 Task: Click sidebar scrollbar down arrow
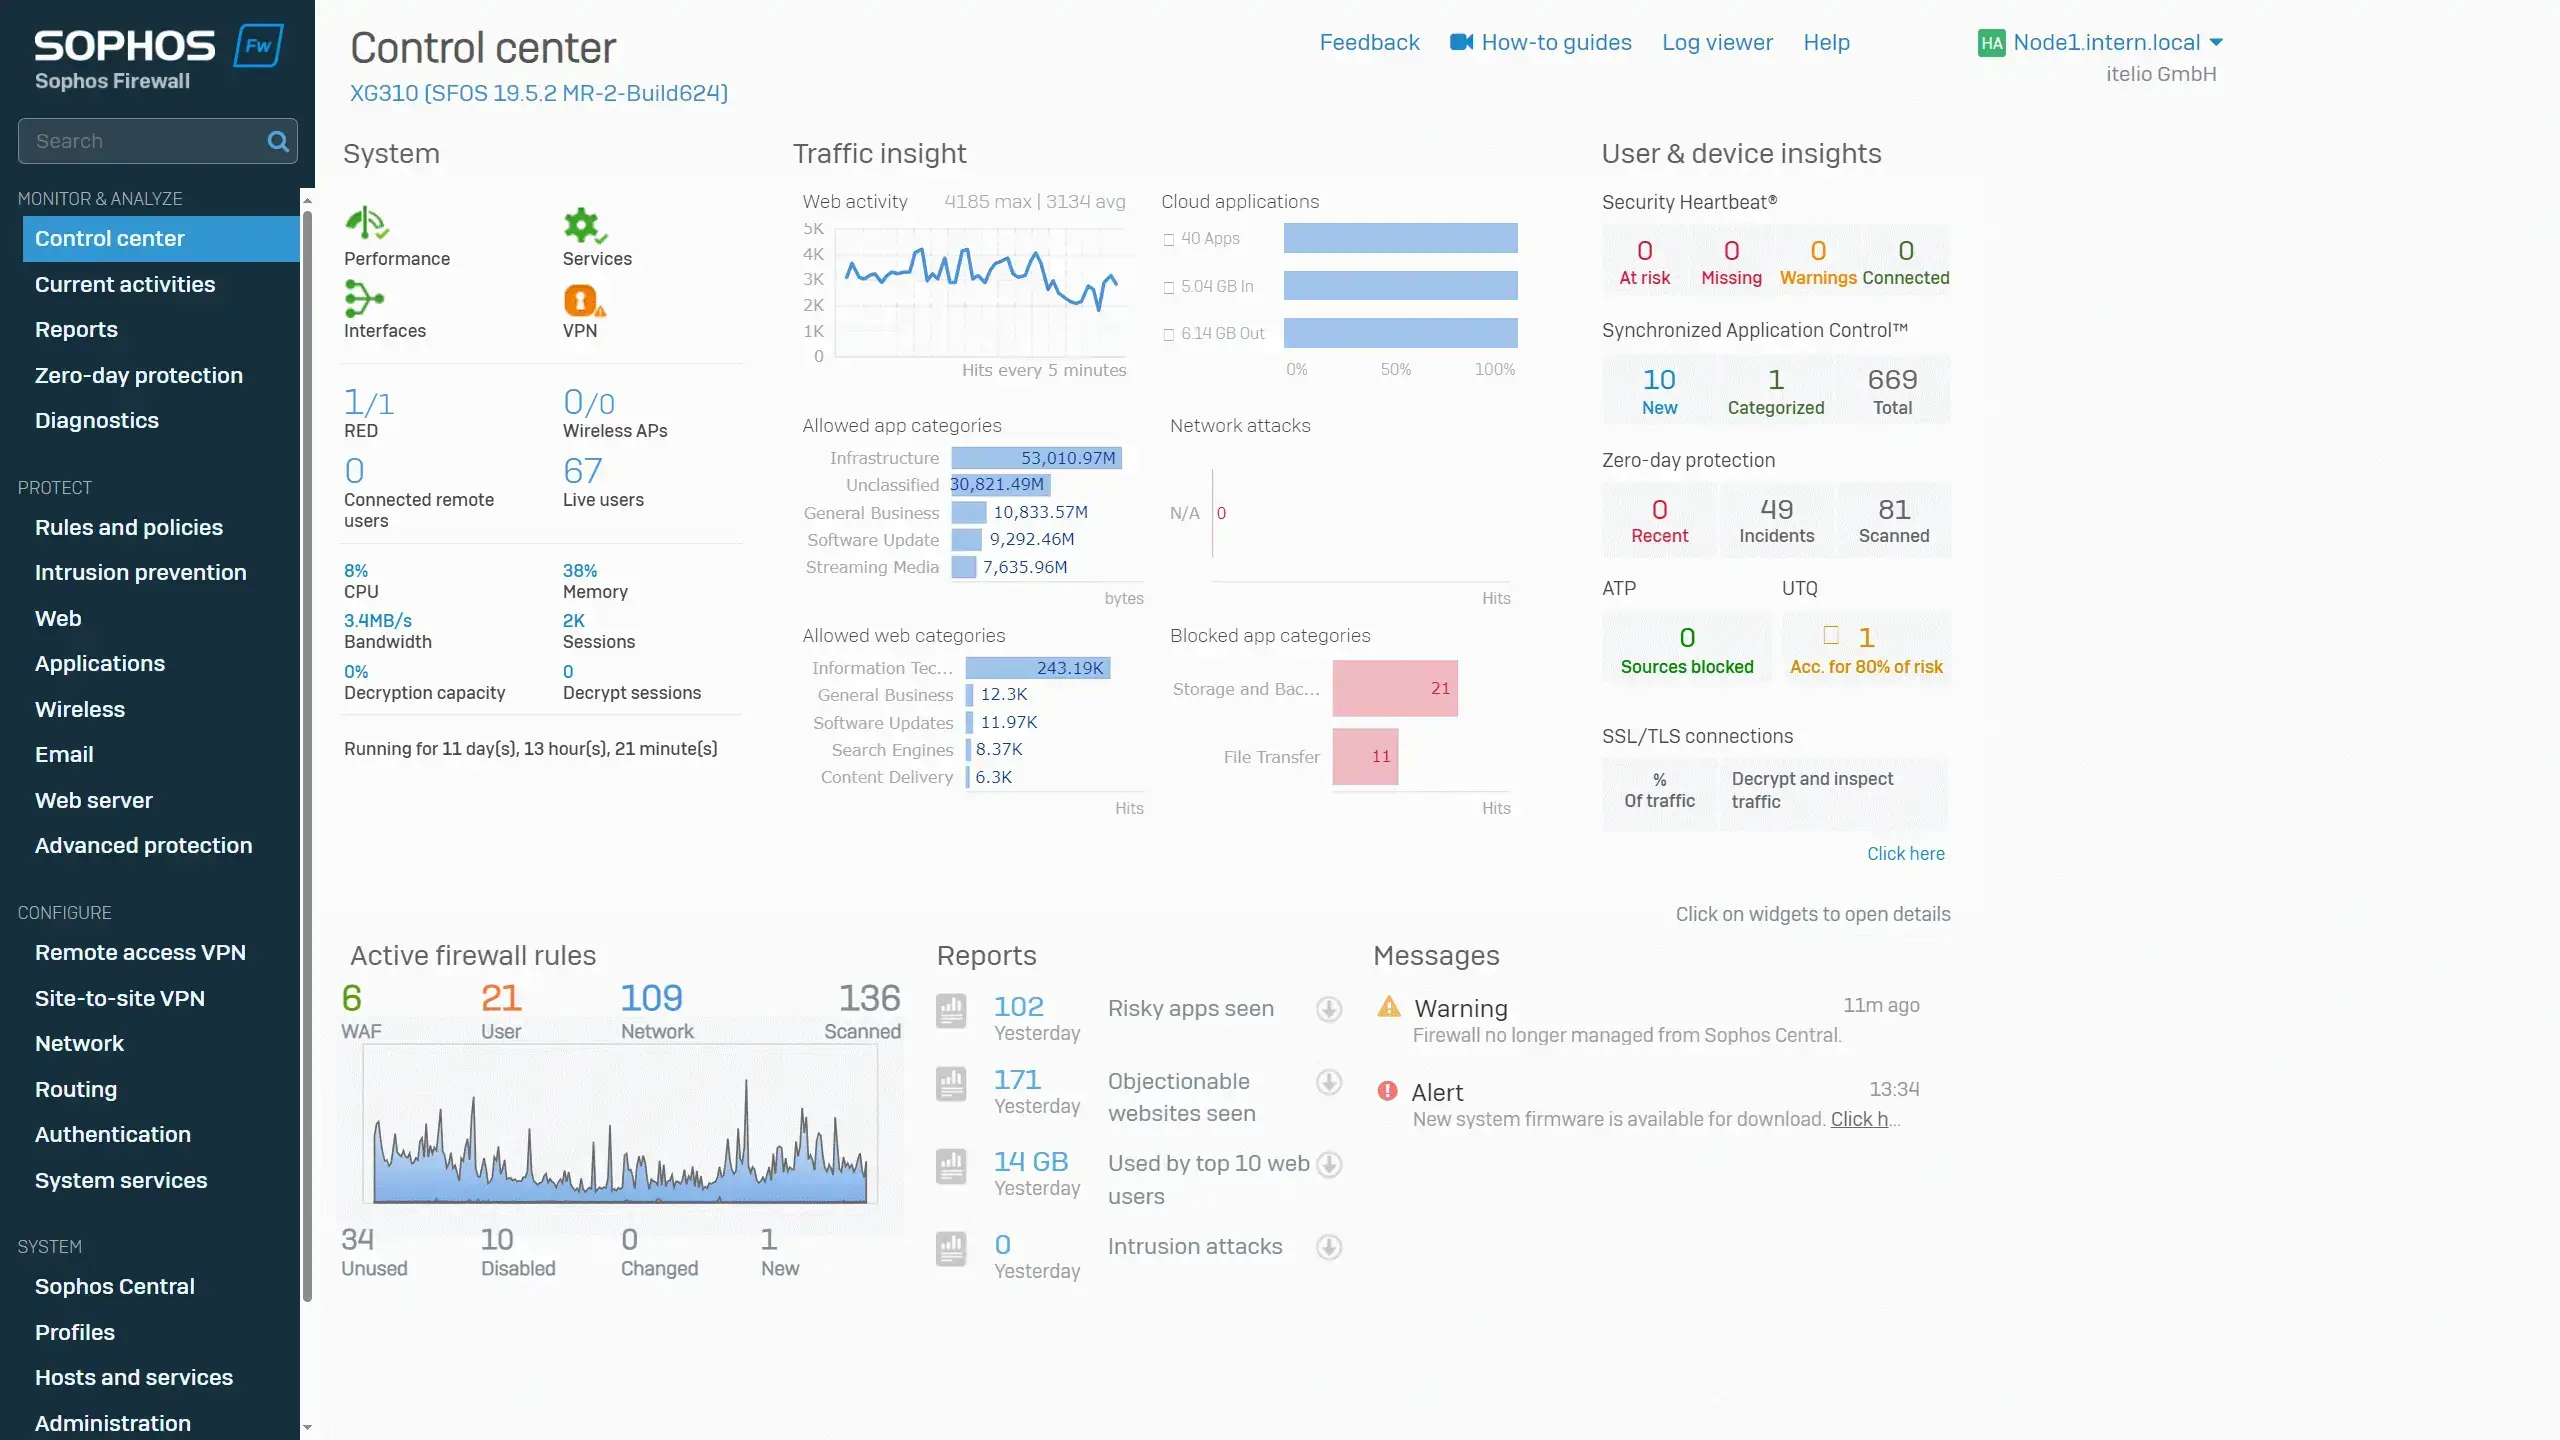307,1428
